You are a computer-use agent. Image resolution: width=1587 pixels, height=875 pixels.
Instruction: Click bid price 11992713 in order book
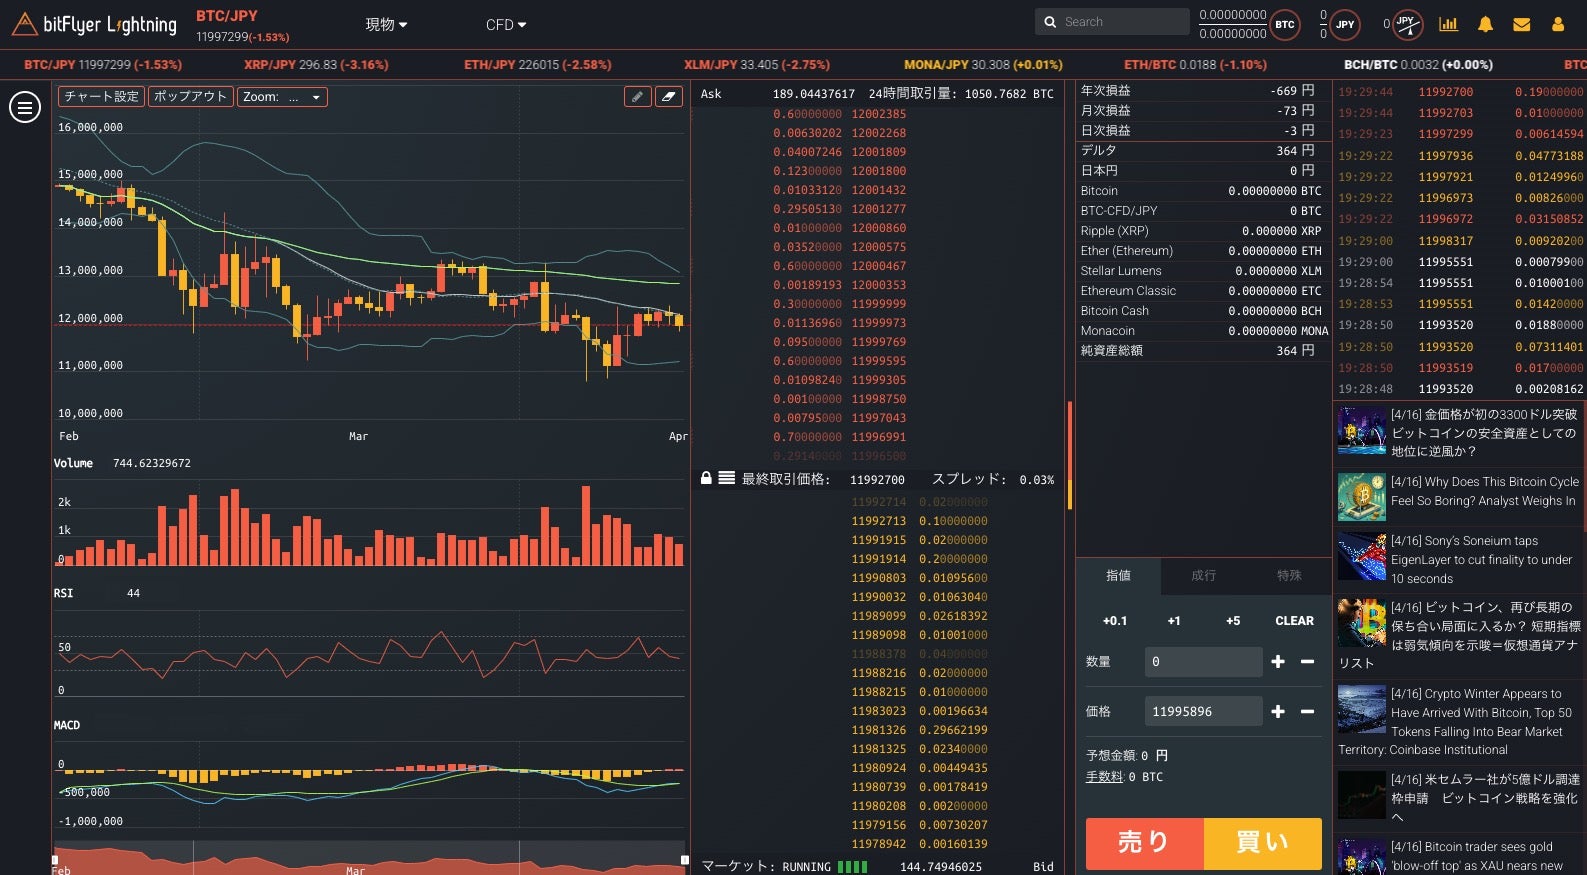[x=878, y=521]
